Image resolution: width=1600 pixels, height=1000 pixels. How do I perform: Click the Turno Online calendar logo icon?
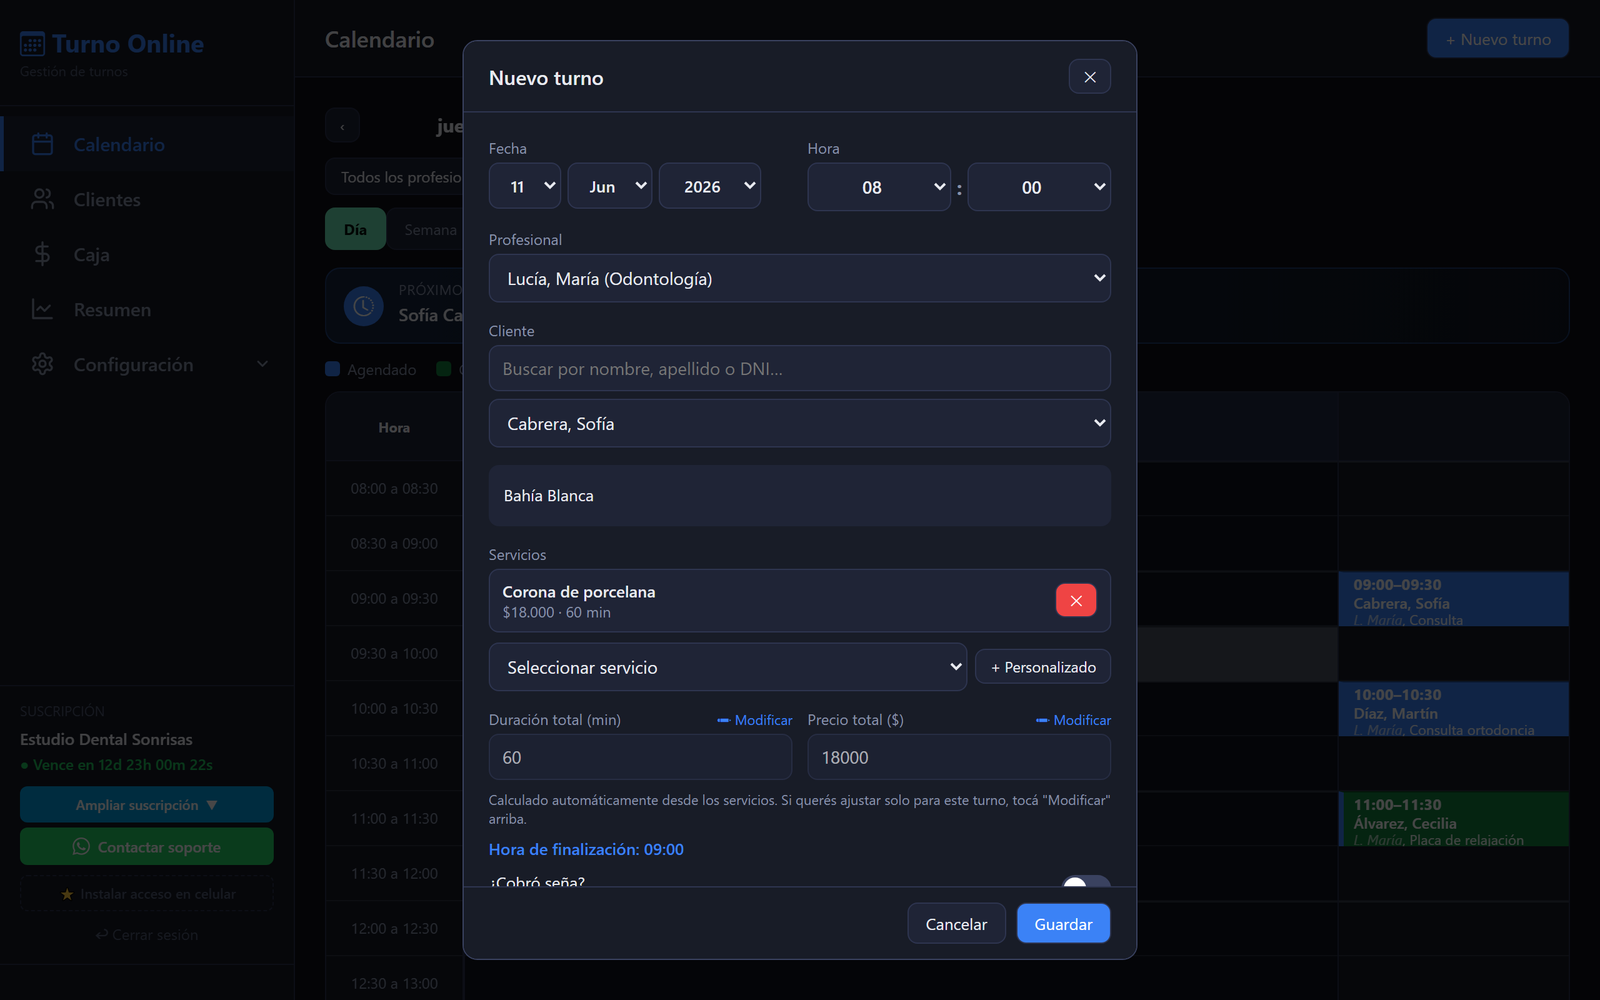(32, 44)
